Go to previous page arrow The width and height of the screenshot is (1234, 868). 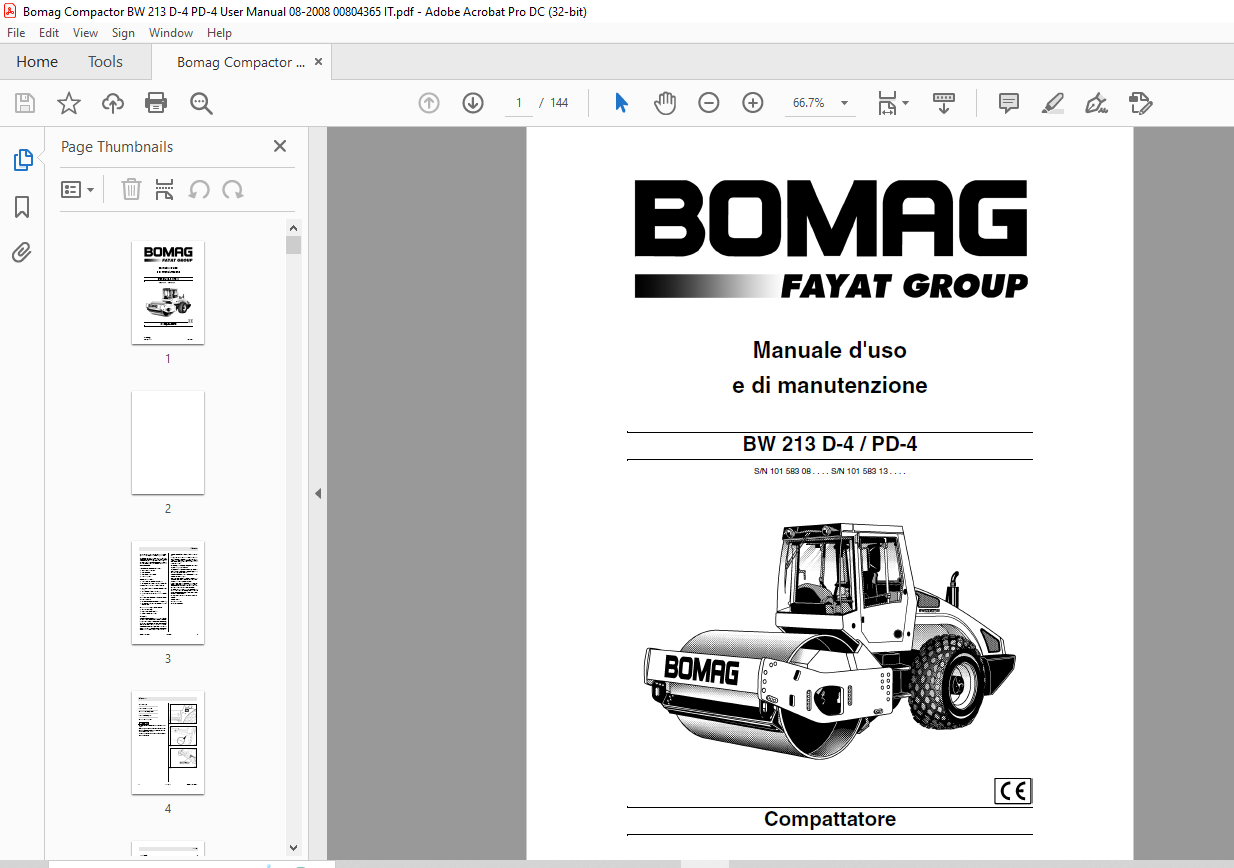pos(429,103)
